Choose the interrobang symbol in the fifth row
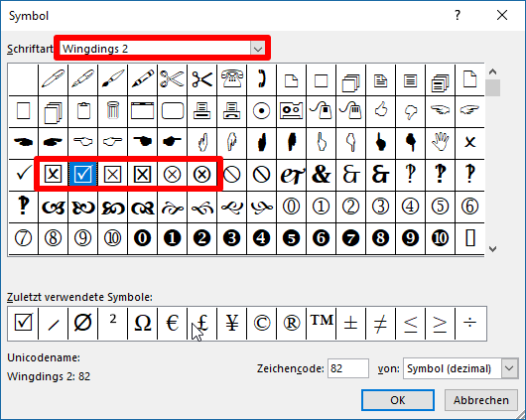Image resolution: width=526 pixels, height=420 pixels. coord(23,206)
